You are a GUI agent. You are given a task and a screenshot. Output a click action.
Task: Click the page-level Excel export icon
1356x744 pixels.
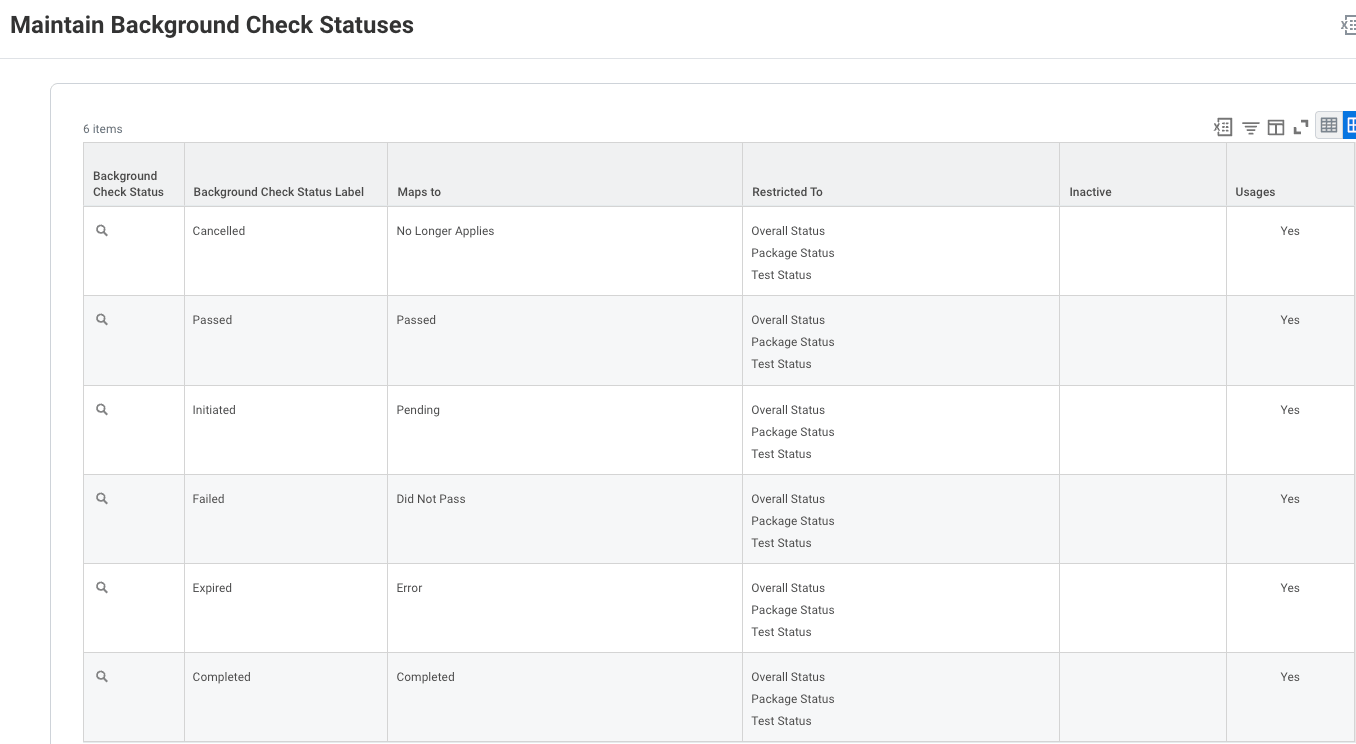pyautogui.click(x=1348, y=25)
